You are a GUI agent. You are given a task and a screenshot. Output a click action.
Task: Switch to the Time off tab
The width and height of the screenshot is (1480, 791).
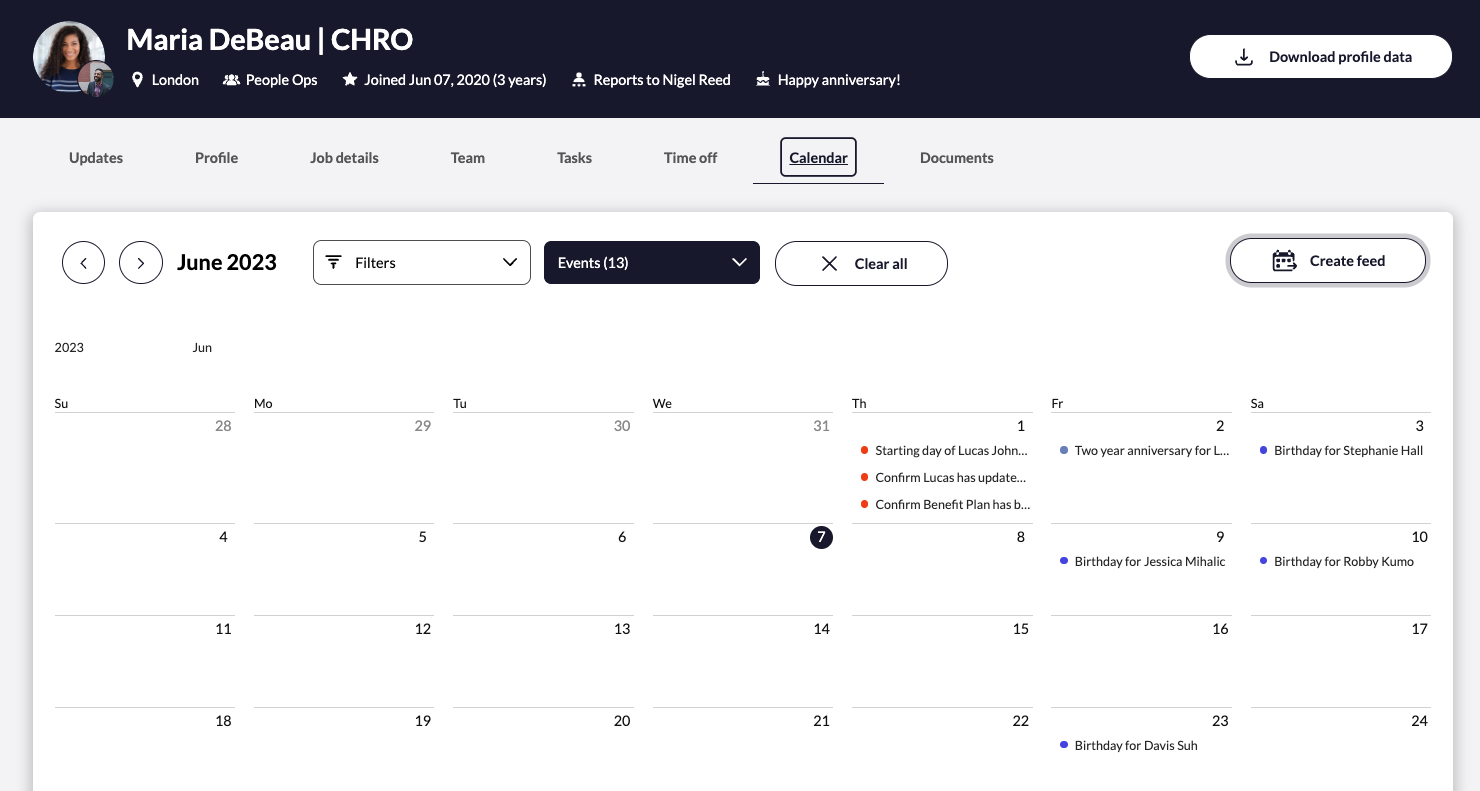690,158
